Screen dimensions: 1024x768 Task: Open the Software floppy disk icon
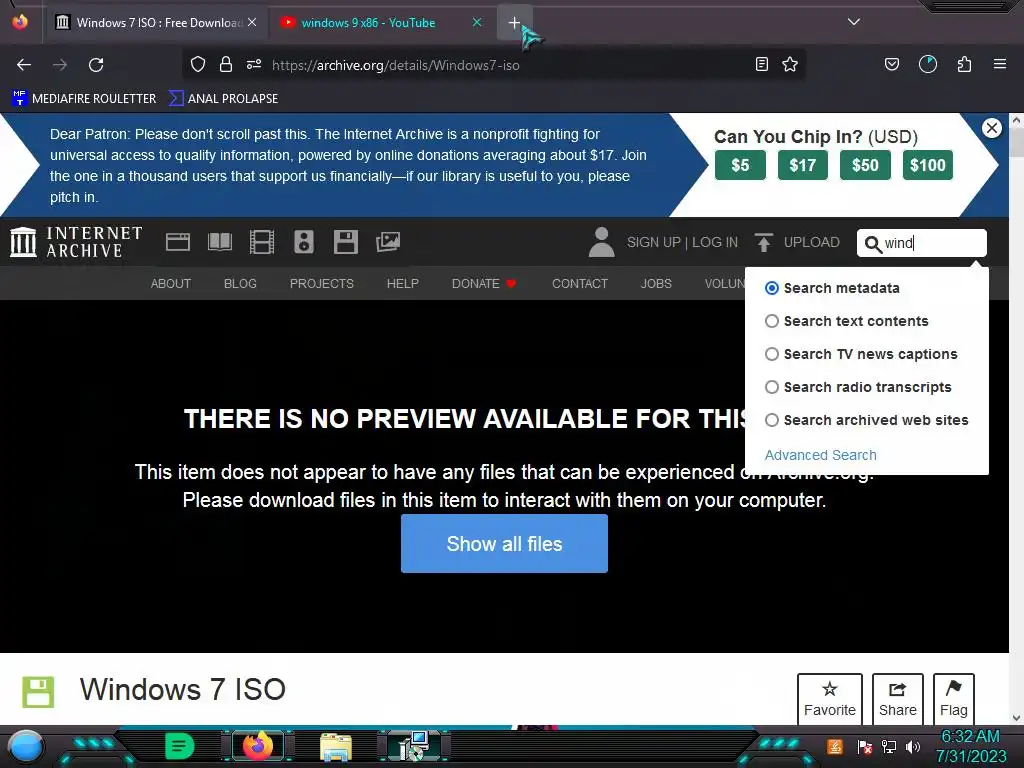click(x=345, y=242)
